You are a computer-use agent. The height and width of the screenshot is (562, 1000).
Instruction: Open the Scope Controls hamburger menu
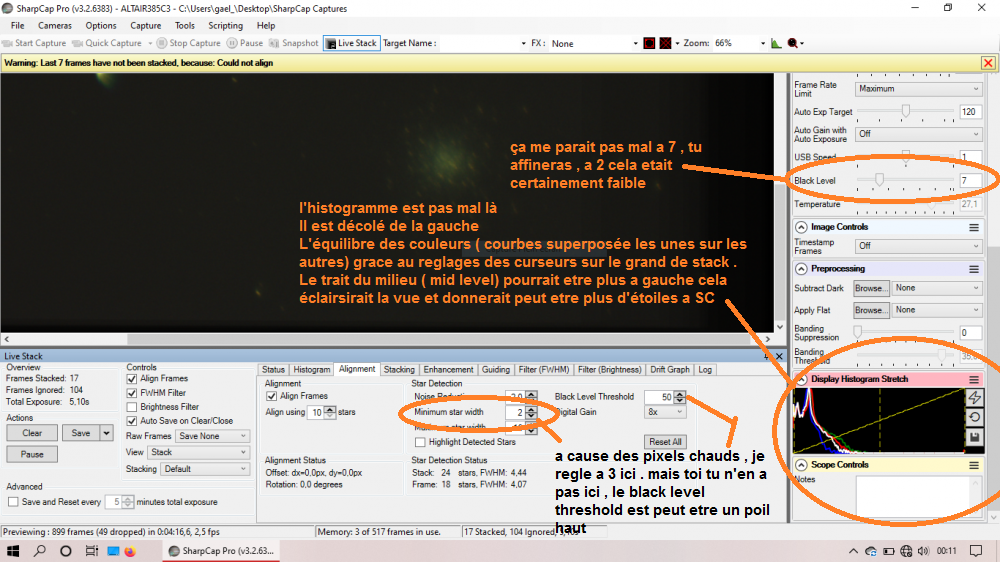(974, 466)
